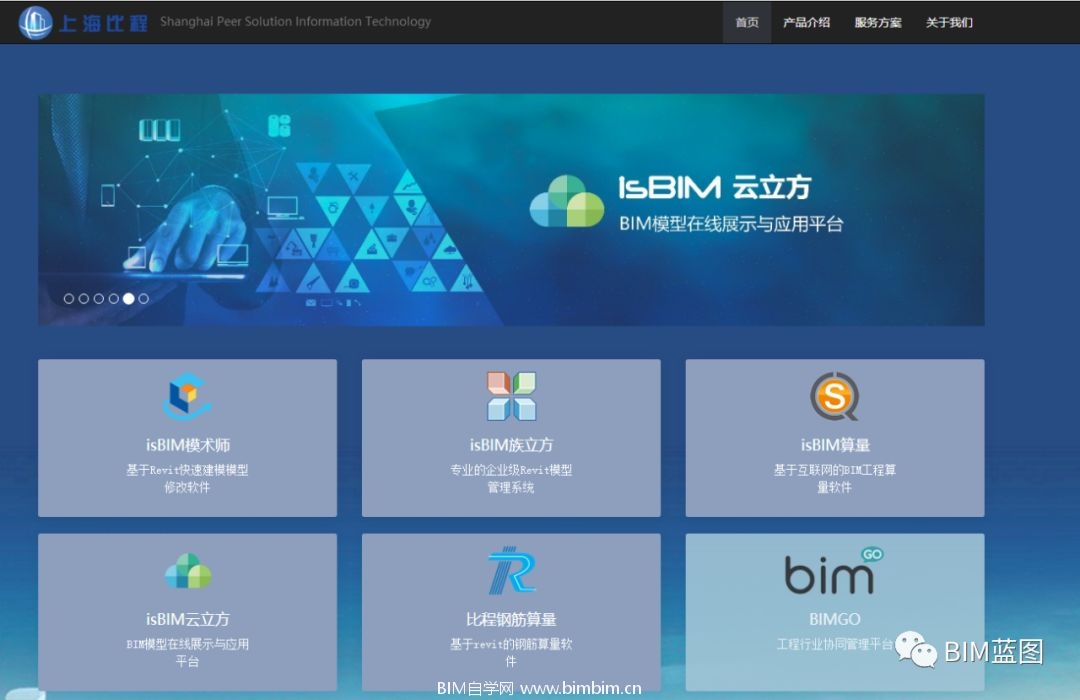The height and width of the screenshot is (700, 1080).
Task: Open the isBIM云立方 card title link
Action: 187,619
